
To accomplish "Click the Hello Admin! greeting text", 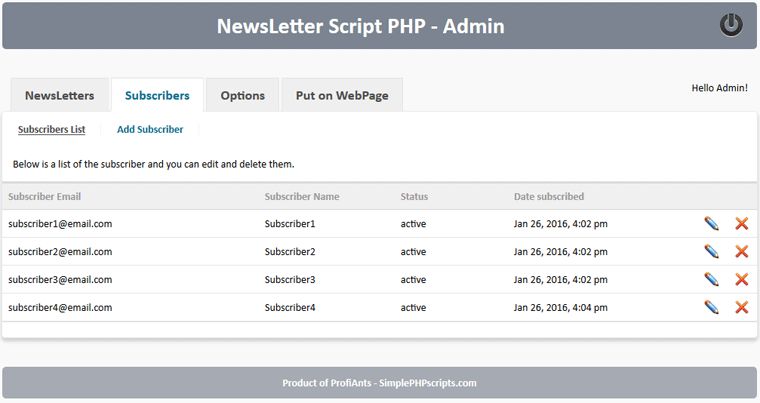I will click(719, 88).
